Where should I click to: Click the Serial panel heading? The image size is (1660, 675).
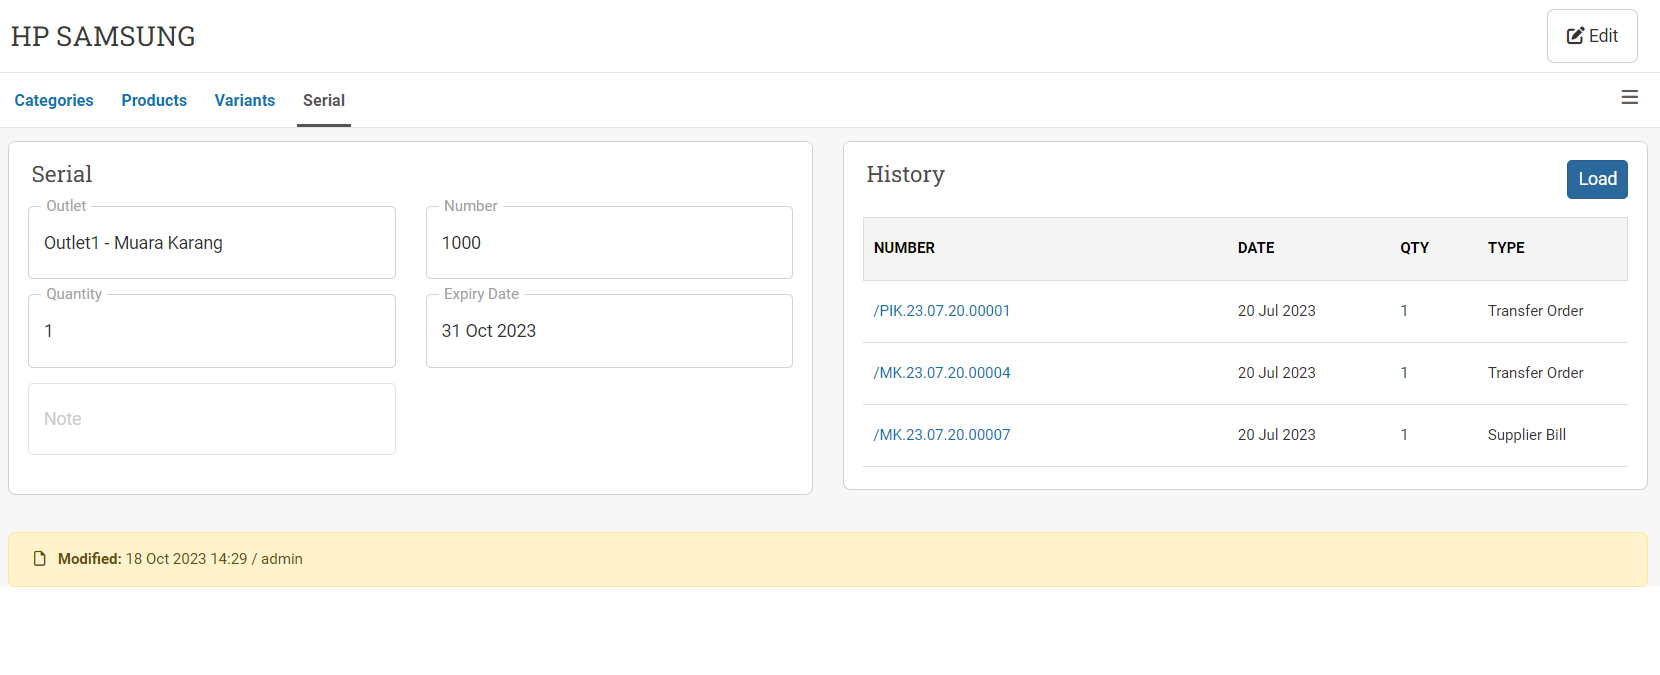coord(62,174)
